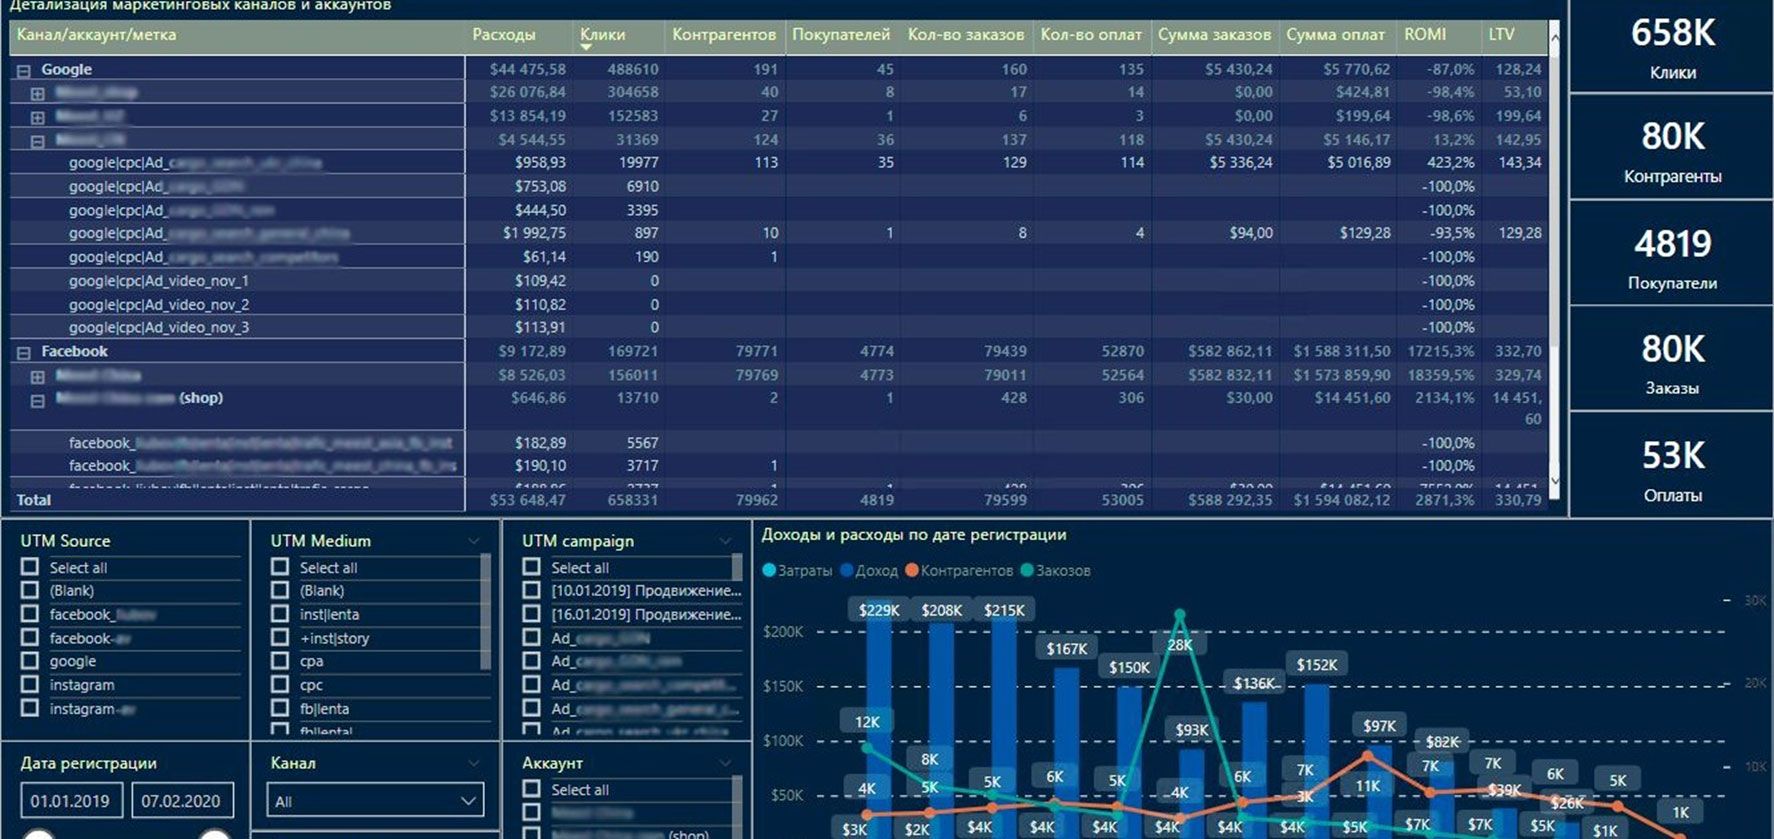Click the Затраты legend color dot
This screenshot has height=839, width=1774.
coord(769,571)
